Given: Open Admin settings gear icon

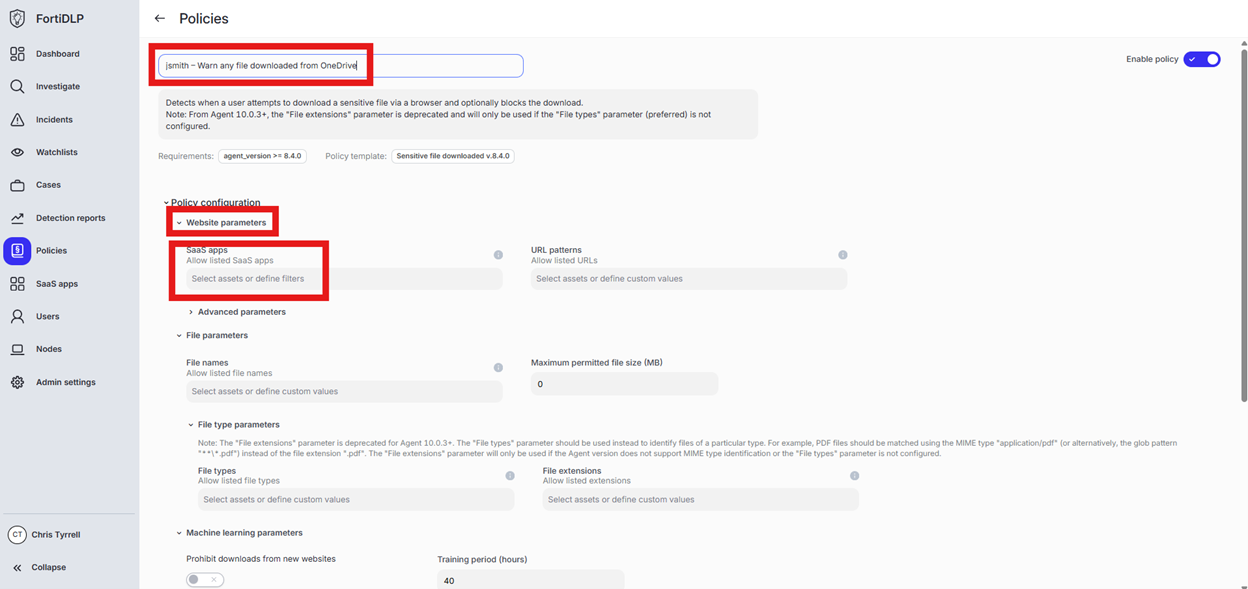Looking at the screenshot, I should [x=17, y=382].
